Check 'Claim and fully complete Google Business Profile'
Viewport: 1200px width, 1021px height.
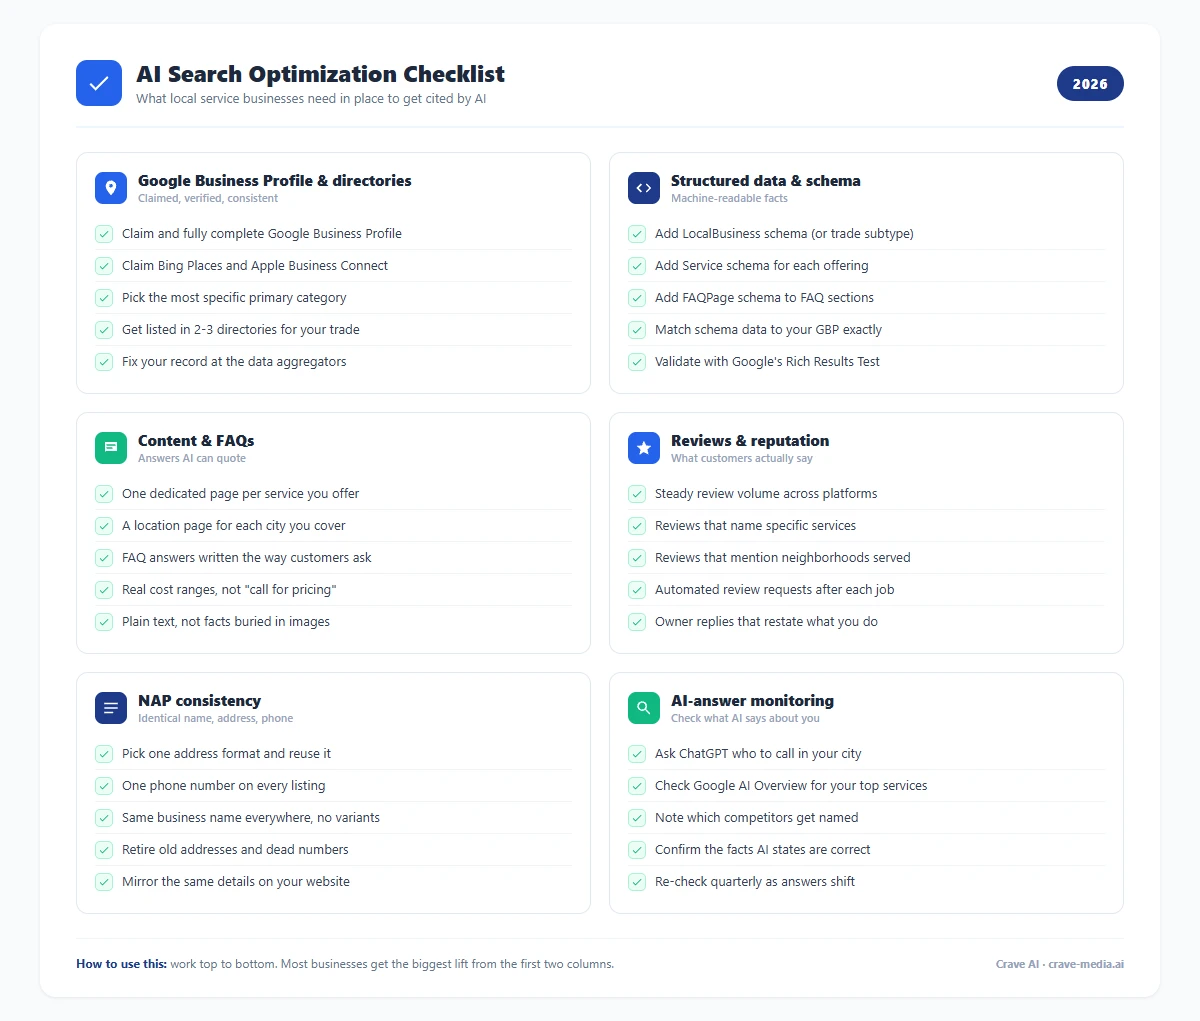pos(104,234)
